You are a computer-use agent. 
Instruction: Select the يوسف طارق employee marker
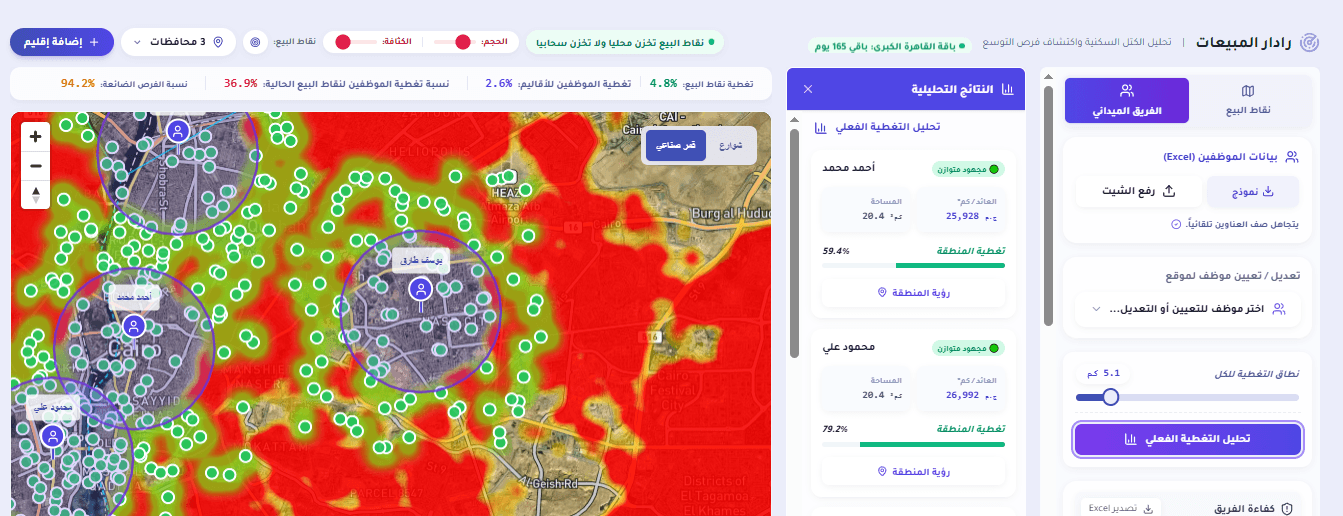click(x=420, y=290)
